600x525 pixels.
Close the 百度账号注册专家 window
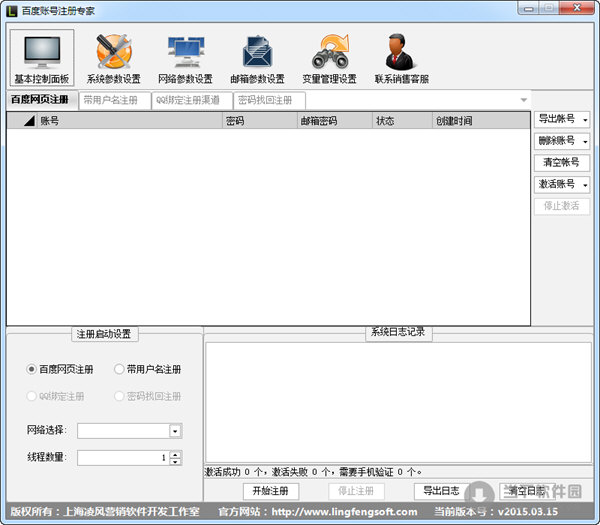point(577,8)
